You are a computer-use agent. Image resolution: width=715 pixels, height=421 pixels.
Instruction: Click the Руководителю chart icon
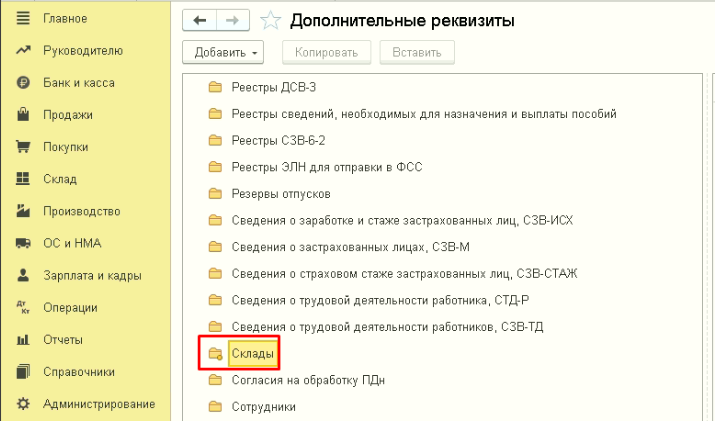click(x=23, y=50)
